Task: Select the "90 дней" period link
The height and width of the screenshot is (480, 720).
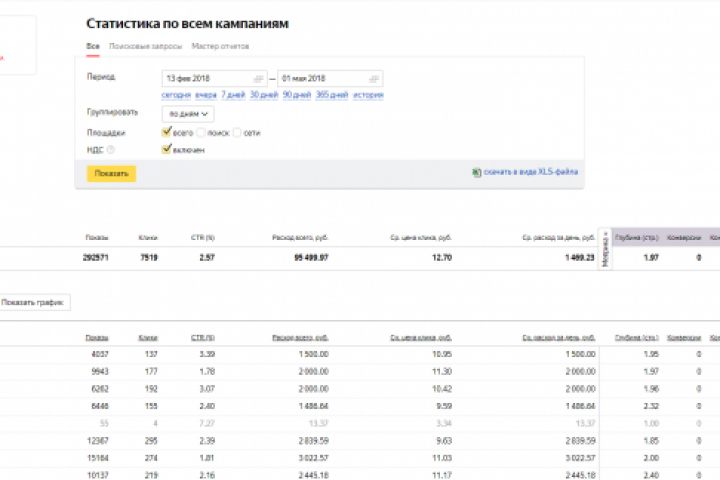Action: [x=297, y=95]
